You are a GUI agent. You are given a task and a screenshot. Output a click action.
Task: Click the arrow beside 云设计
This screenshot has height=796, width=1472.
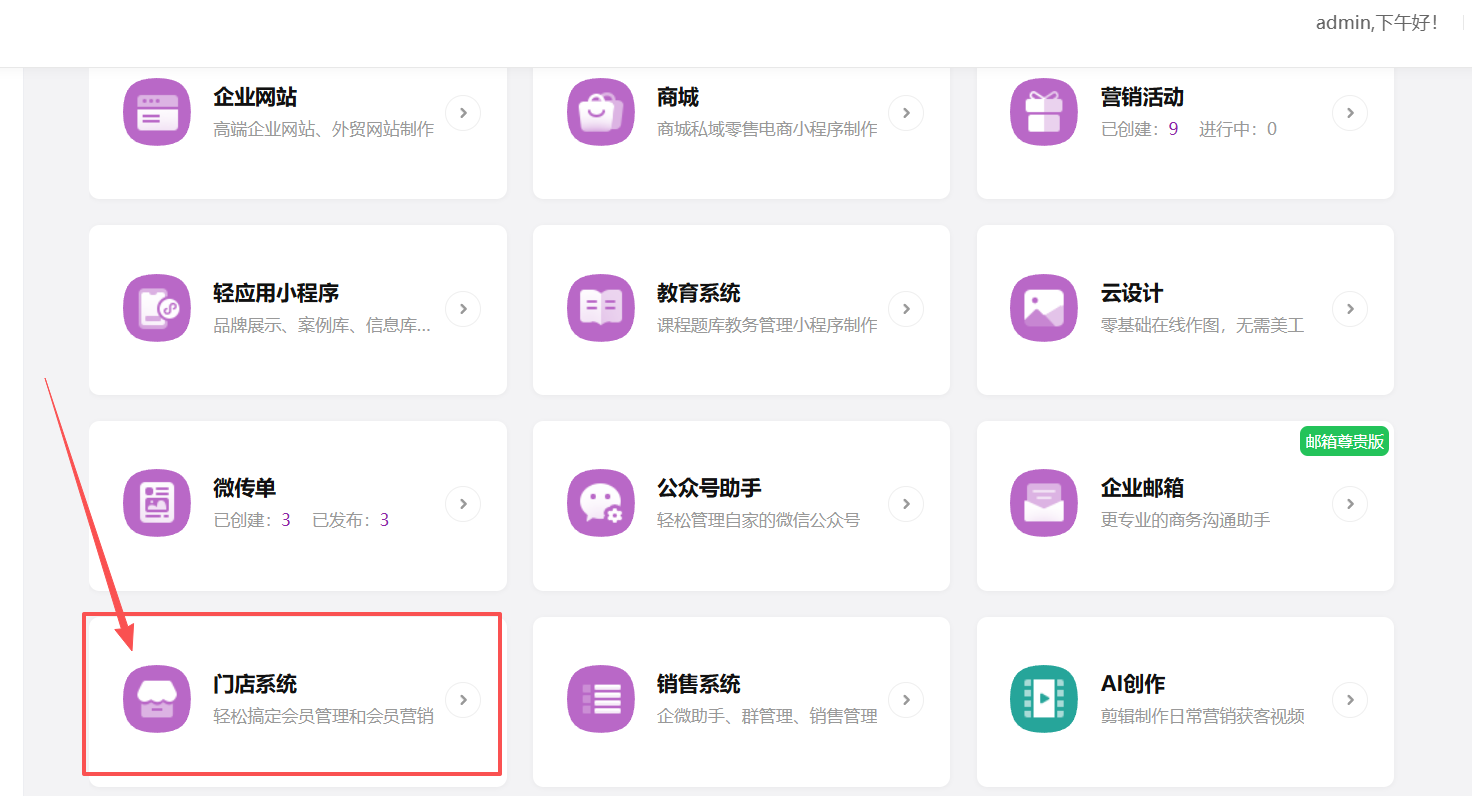click(1350, 309)
